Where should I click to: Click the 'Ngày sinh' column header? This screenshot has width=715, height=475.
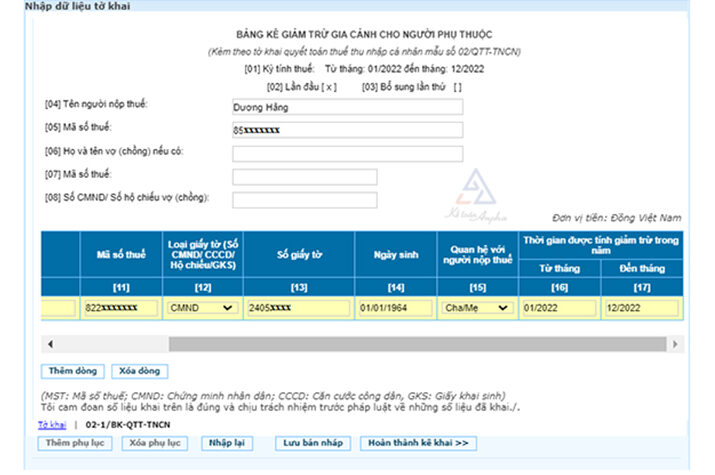coord(395,254)
